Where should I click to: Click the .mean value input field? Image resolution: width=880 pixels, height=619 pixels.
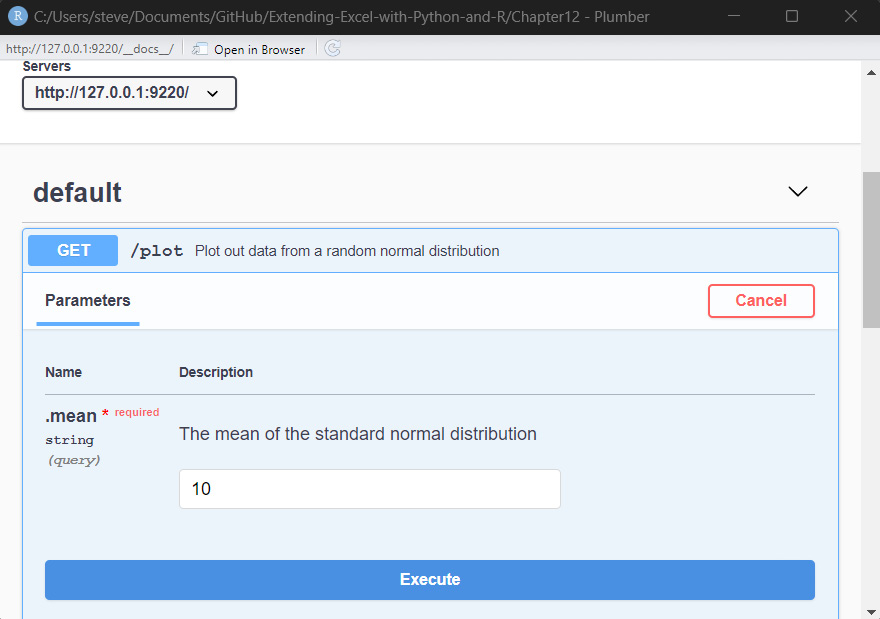[x=370, y=489]
